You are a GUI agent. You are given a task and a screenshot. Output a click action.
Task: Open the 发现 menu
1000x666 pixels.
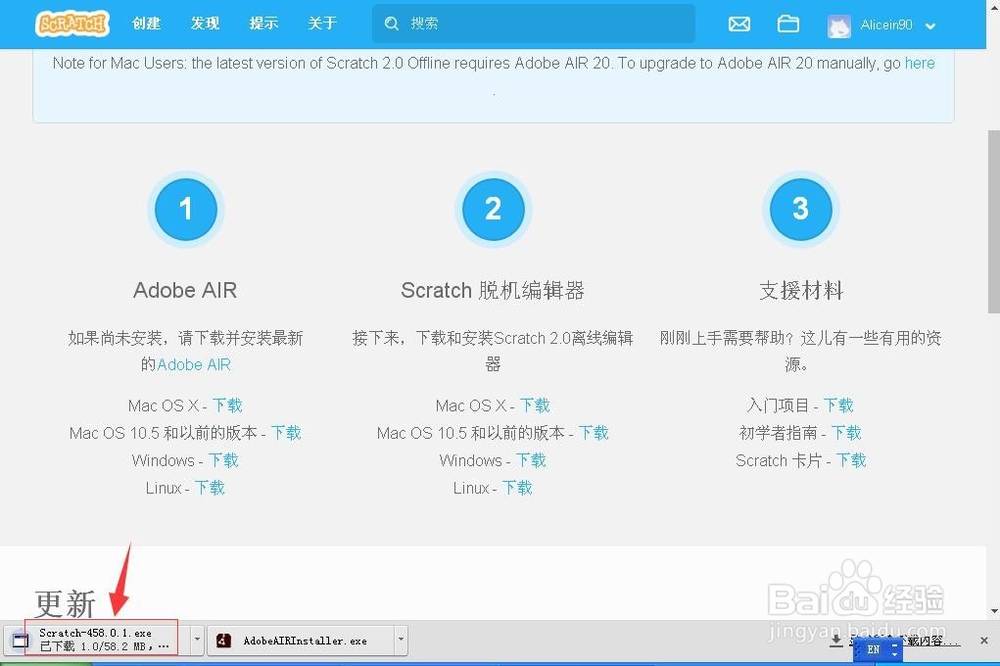pyautogui.click(x=205, y=24)
